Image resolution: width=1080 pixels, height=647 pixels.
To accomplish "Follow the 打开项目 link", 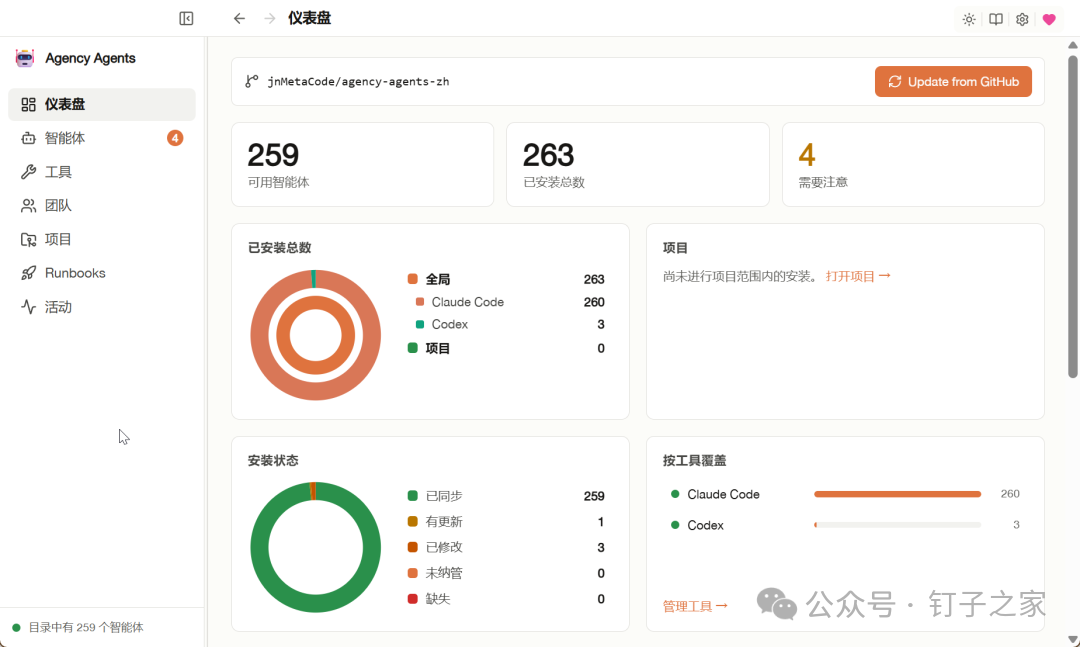I will [x=858, y=276].
